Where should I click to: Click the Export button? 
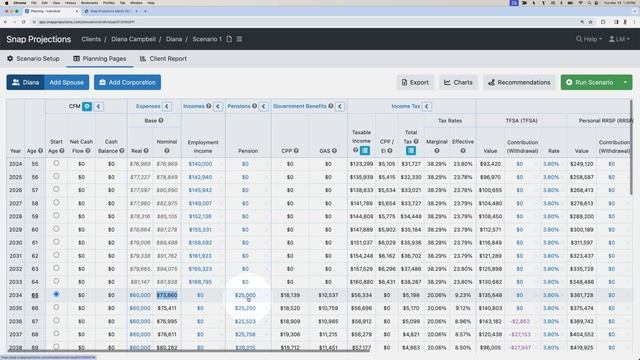[x=415, y=82]
